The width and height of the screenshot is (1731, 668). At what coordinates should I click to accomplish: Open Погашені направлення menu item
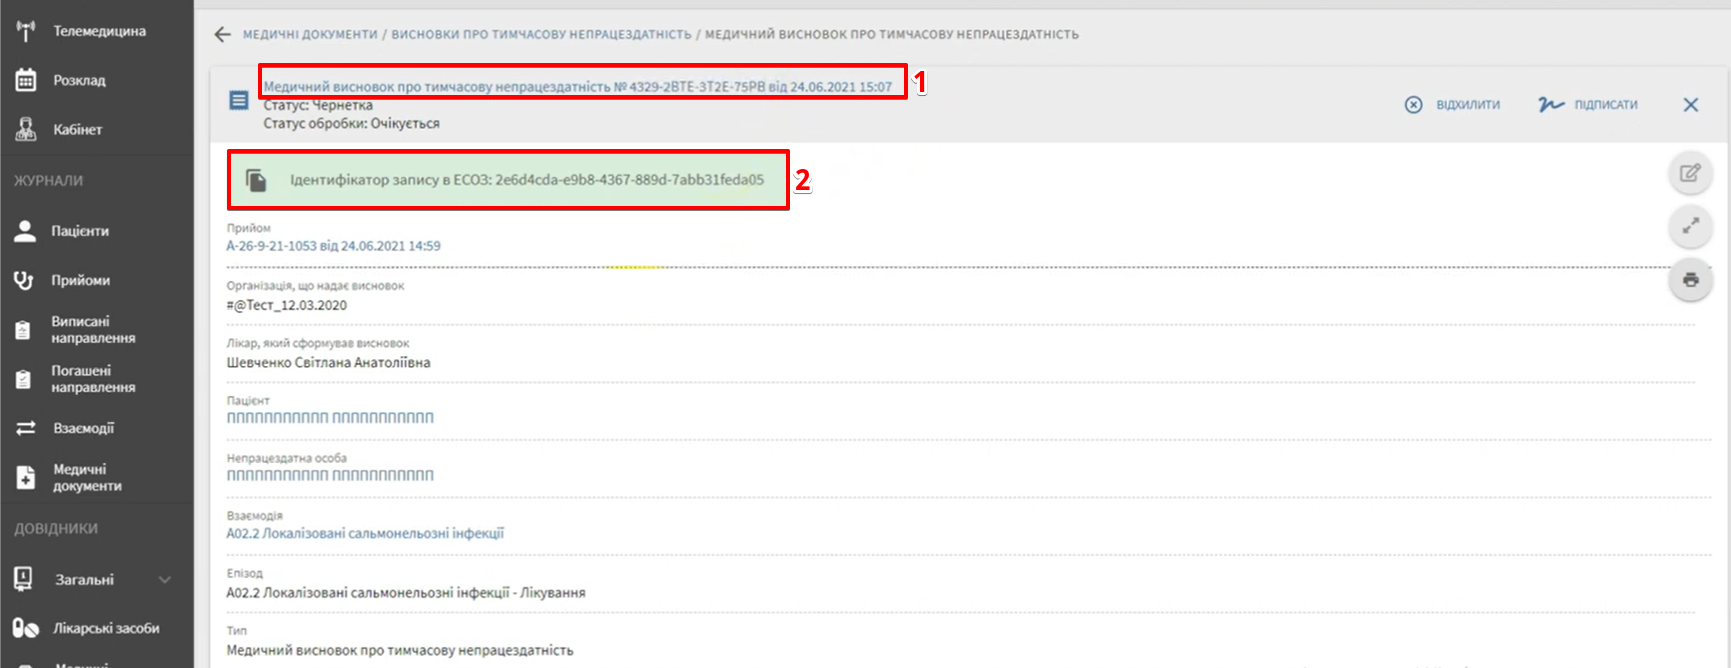coord(93,379)
